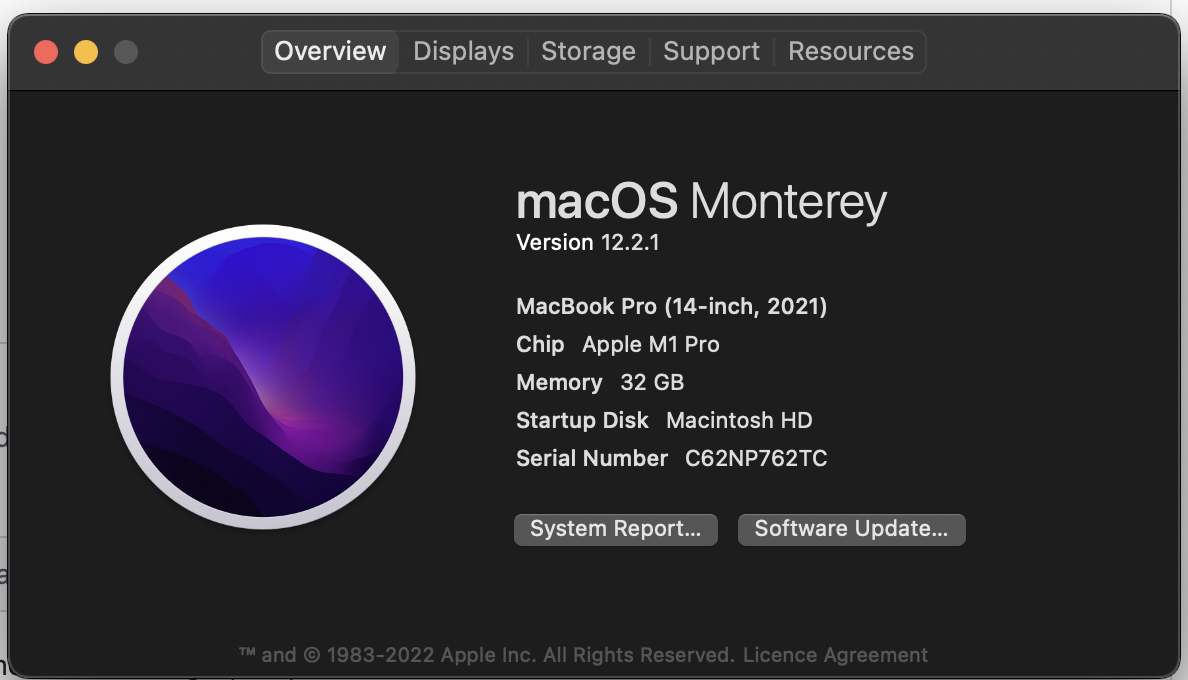Click the Macintosh HD startup disk label
Screen dimensions: 1188x680
tap(739, 420)
